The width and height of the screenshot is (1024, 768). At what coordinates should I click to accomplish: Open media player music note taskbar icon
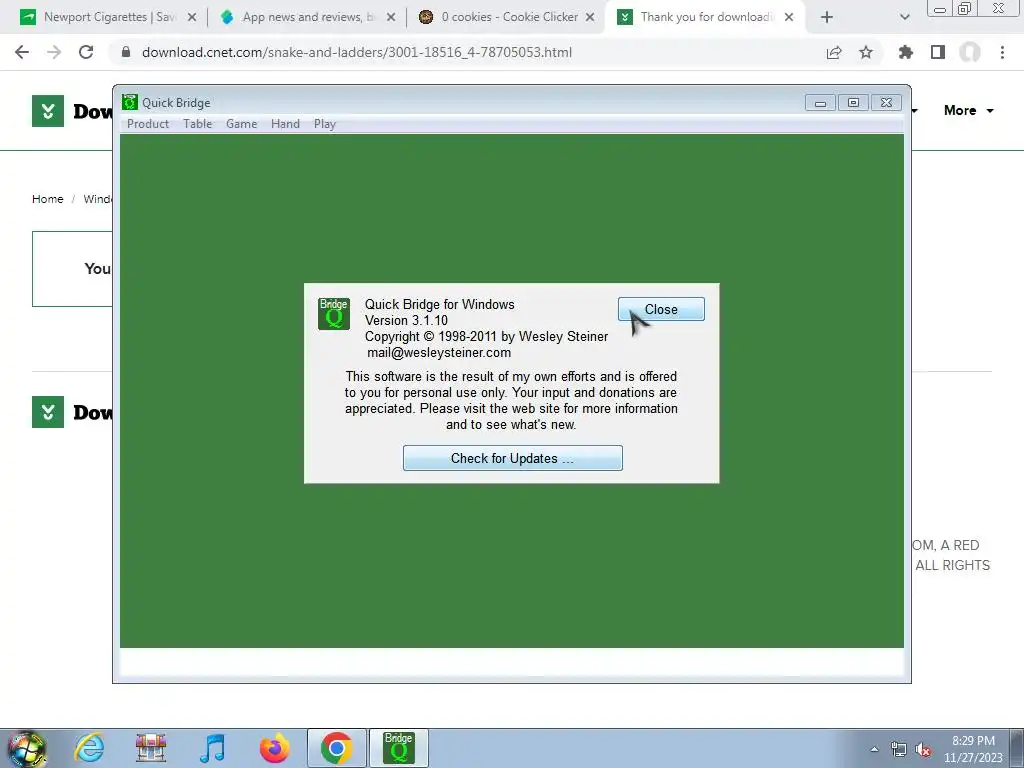213,748
